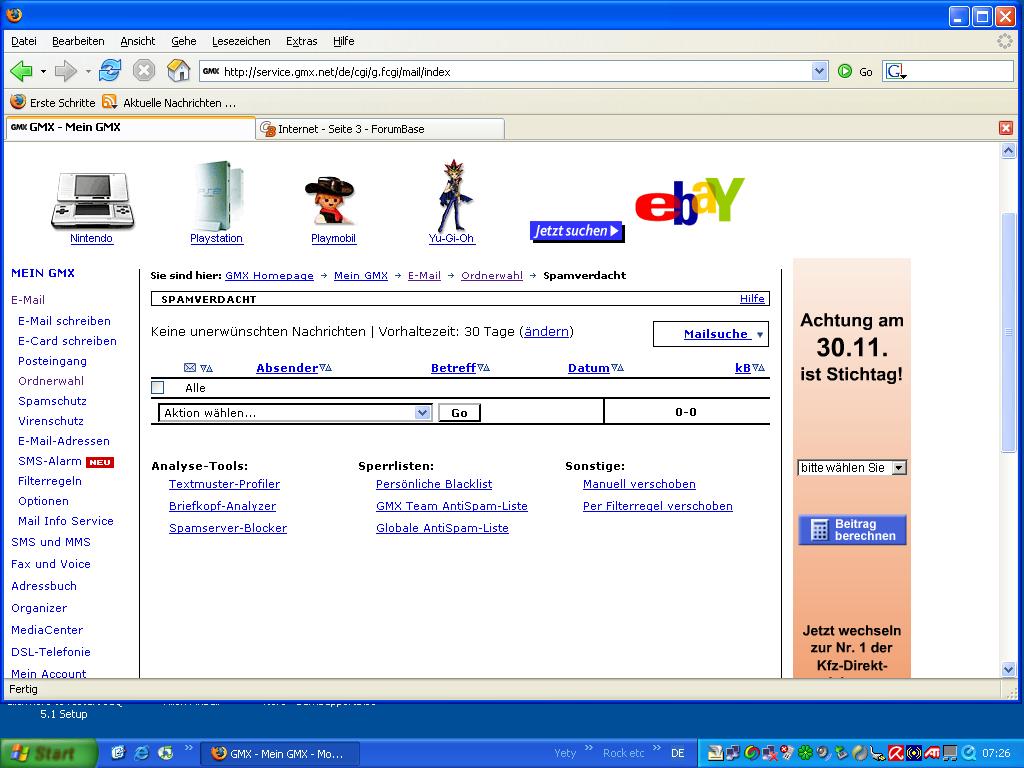The width and height of the screenshot is (1024, 768).
Task: Close the current tab with red X
Action: (1006, 128)
